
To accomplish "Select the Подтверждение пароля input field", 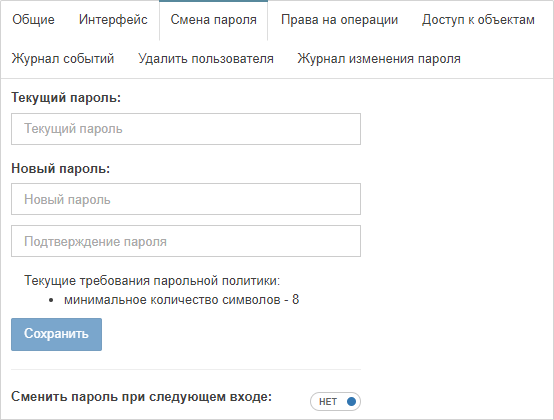I will tap(186, 241).
